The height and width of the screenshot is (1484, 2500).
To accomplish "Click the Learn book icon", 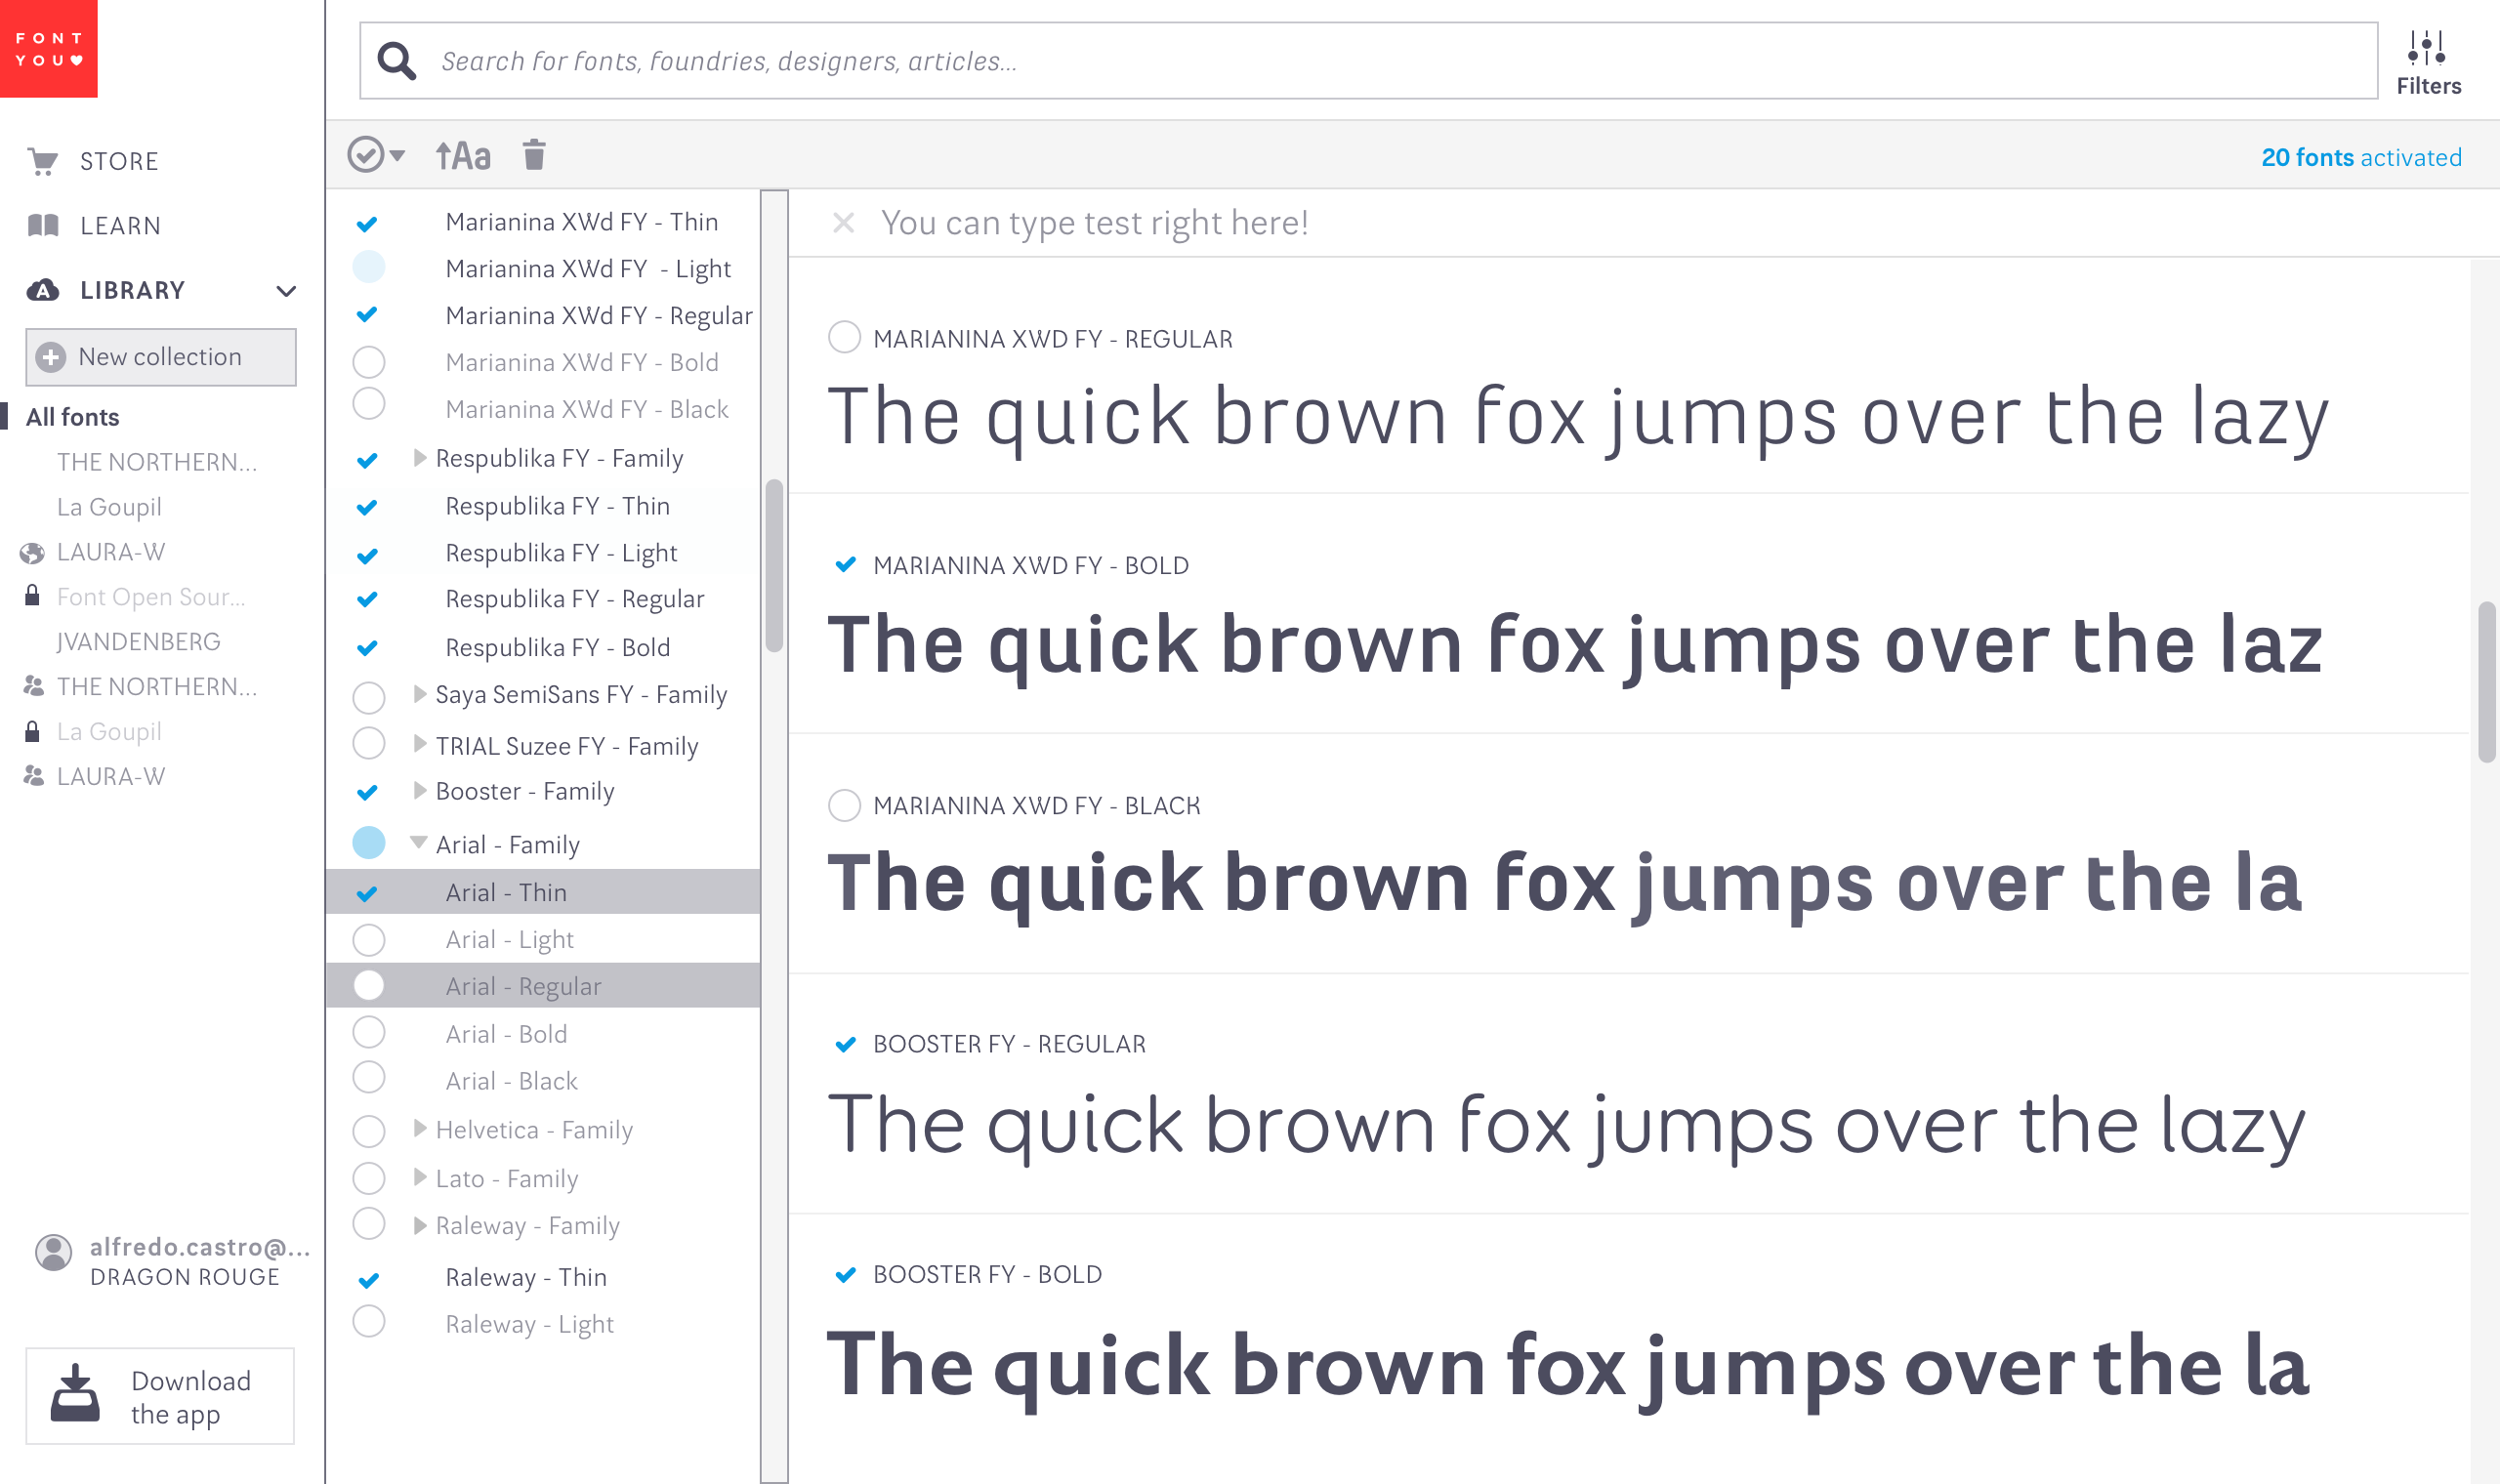I will click(43, 225).
